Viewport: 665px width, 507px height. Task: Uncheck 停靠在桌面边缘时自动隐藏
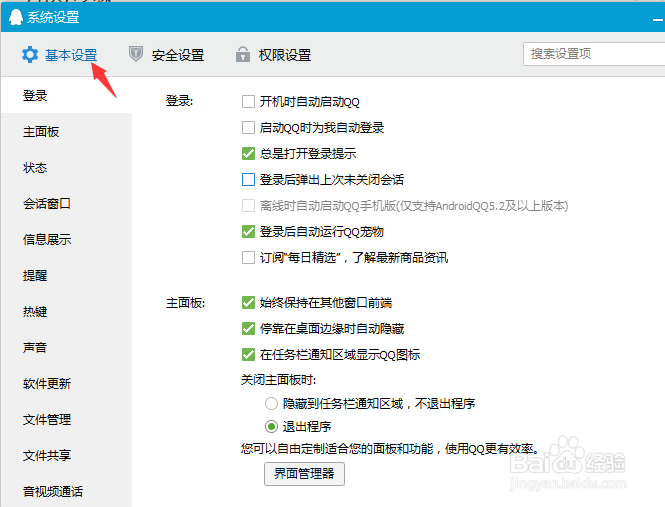248,328
